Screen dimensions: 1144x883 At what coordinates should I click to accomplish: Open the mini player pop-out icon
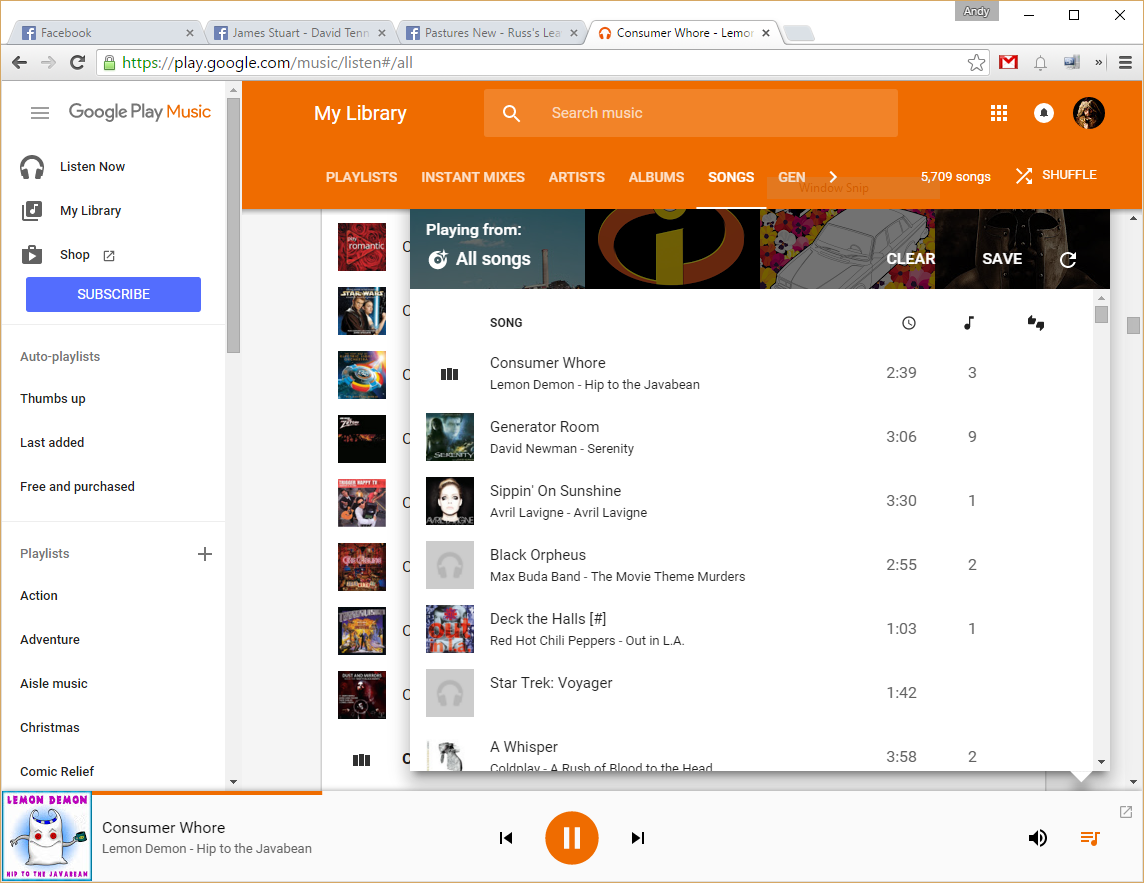coord(1126,811)
